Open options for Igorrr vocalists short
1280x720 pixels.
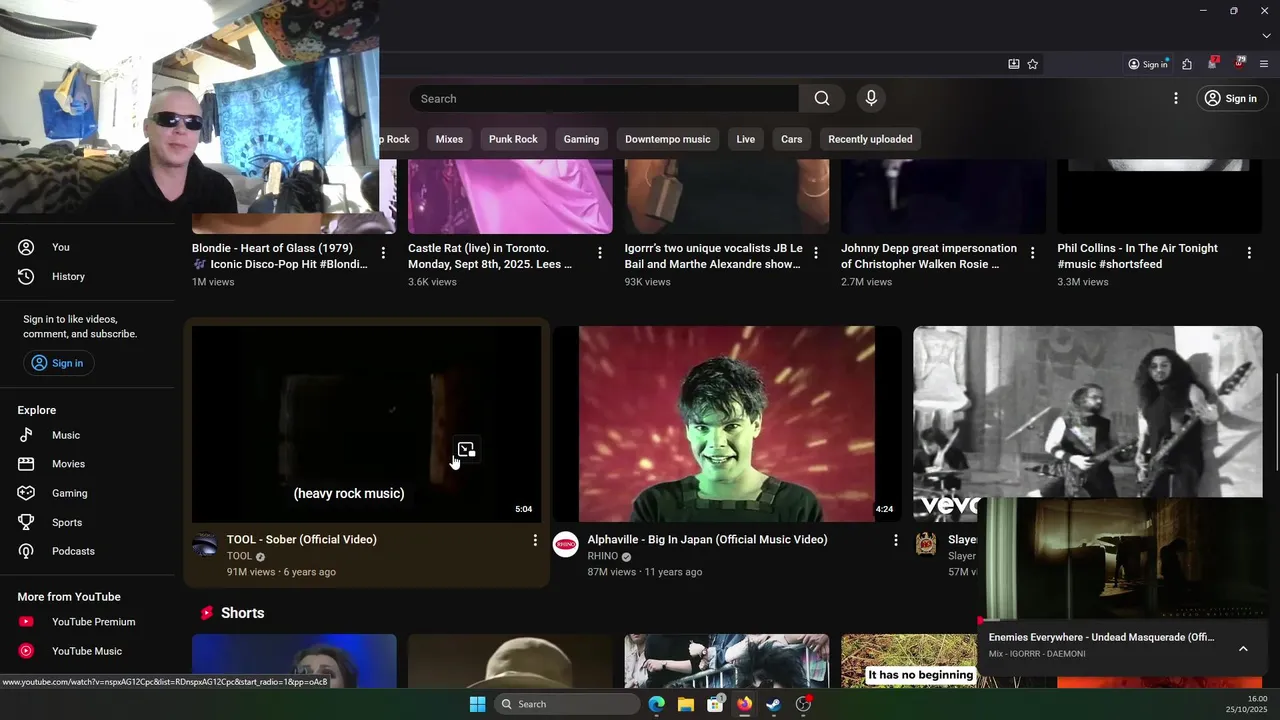click(x=816, y=253)
